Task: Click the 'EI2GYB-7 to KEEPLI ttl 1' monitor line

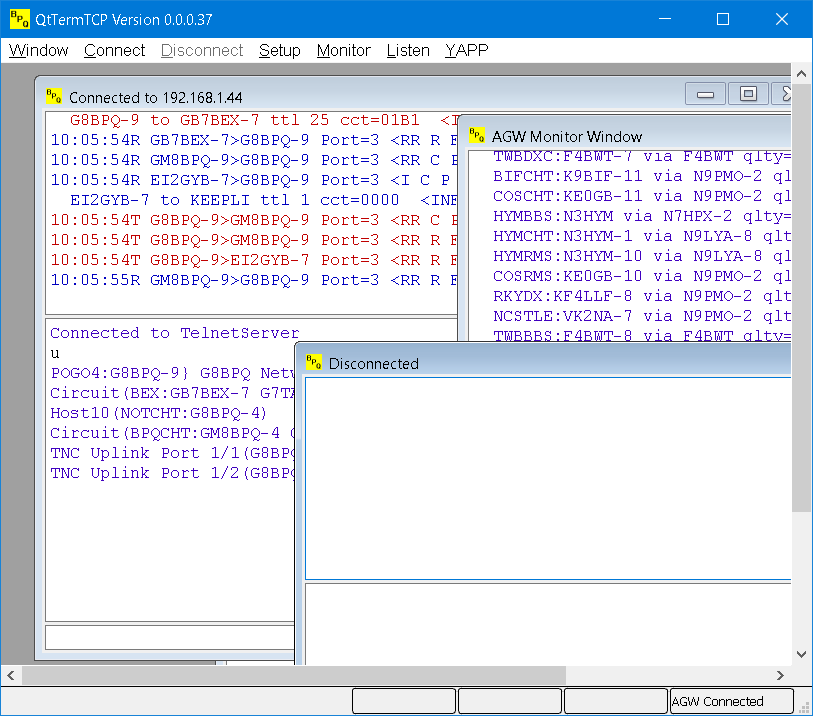Action: coord(263,200)
